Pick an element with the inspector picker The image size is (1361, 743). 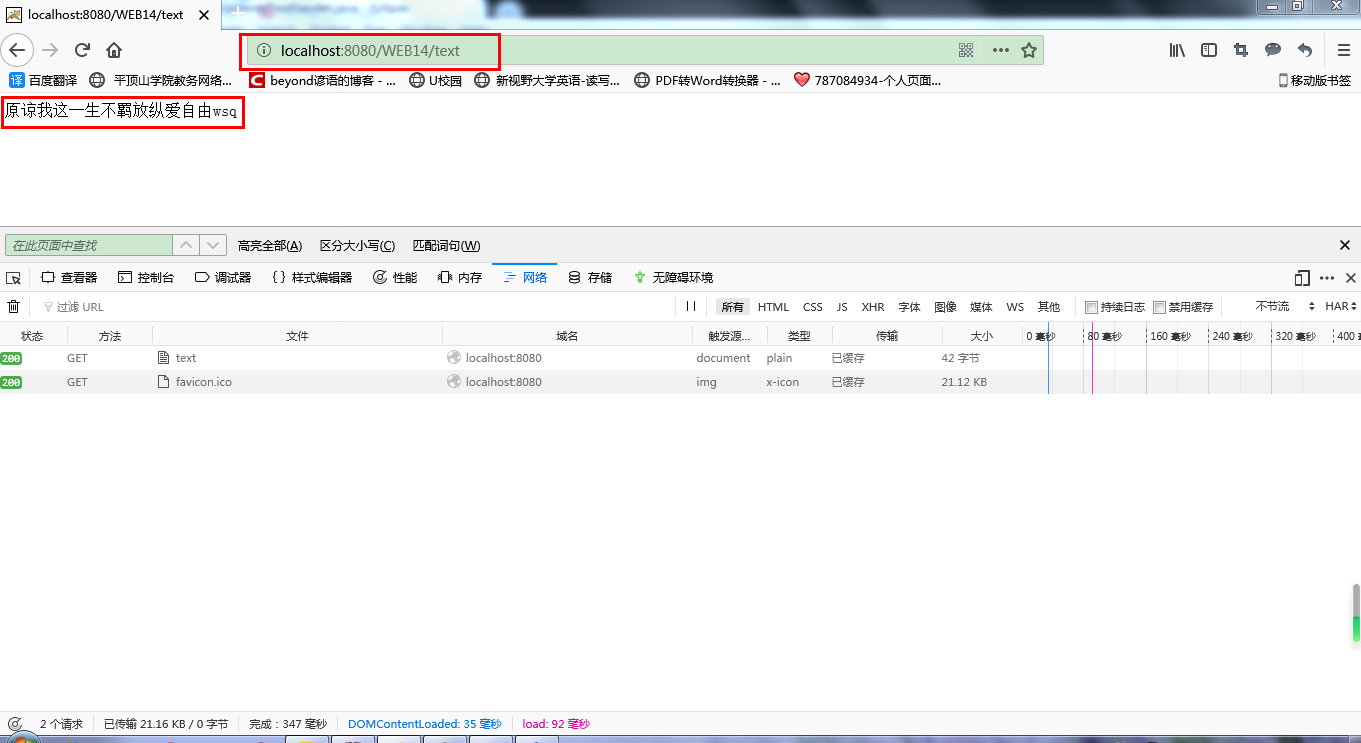coord(14,278)
